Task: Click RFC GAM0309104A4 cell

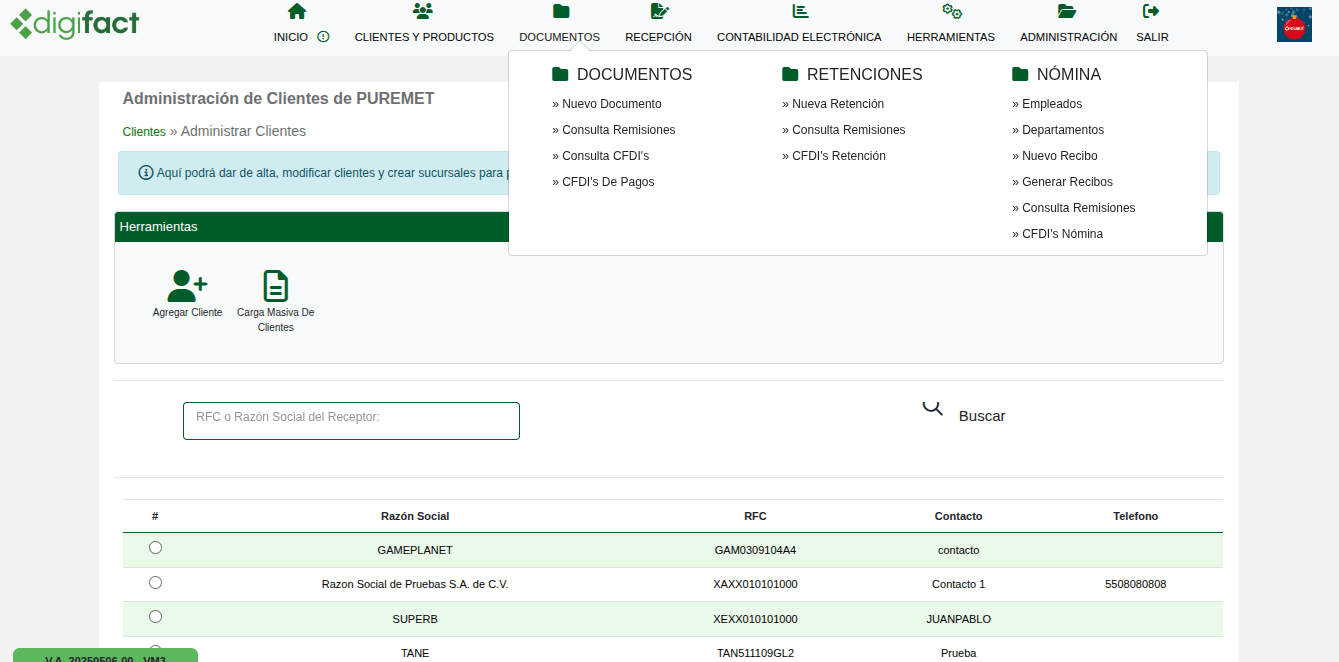Action: point(755,550)
